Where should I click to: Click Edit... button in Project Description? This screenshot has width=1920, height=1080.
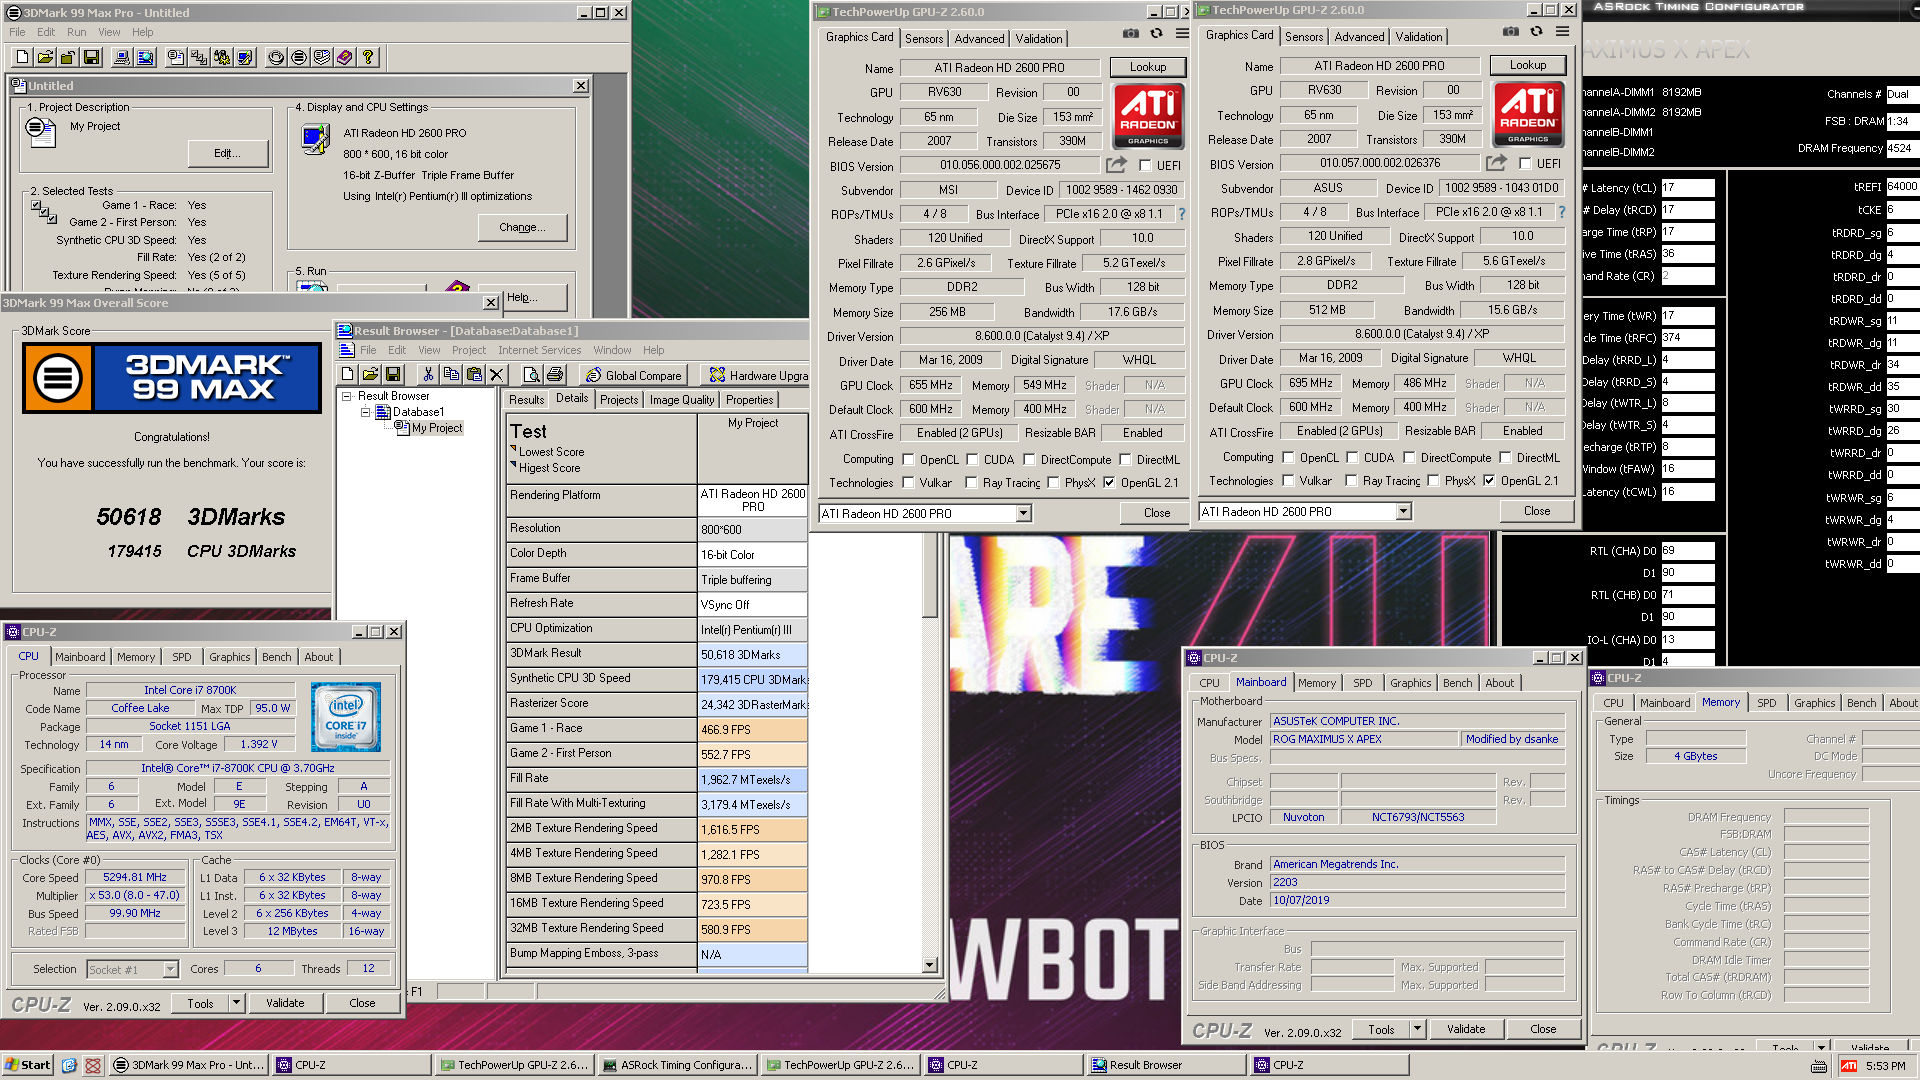coord(228,153)
